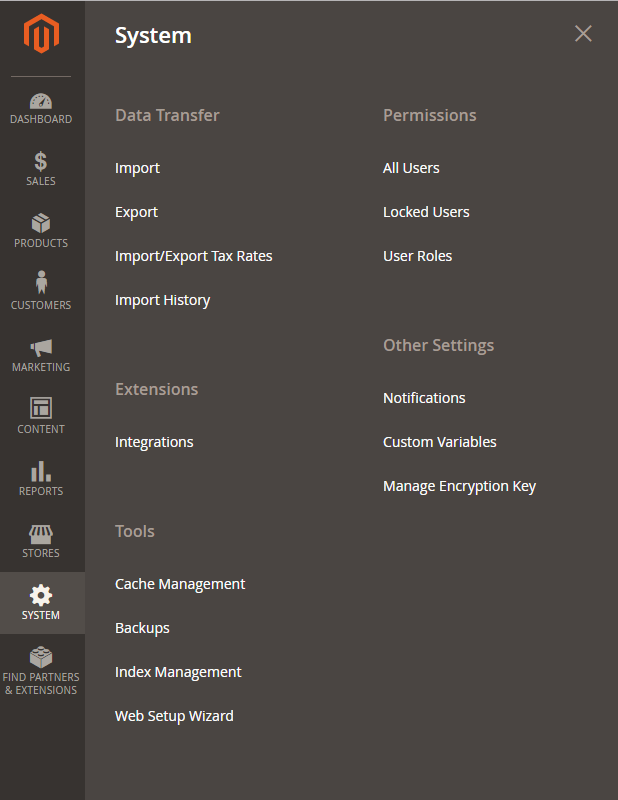Open Find Partners & Extensions icon
The width and height of the screenshot is (618, 800).
pyautogui.click(x=41, y=658)
